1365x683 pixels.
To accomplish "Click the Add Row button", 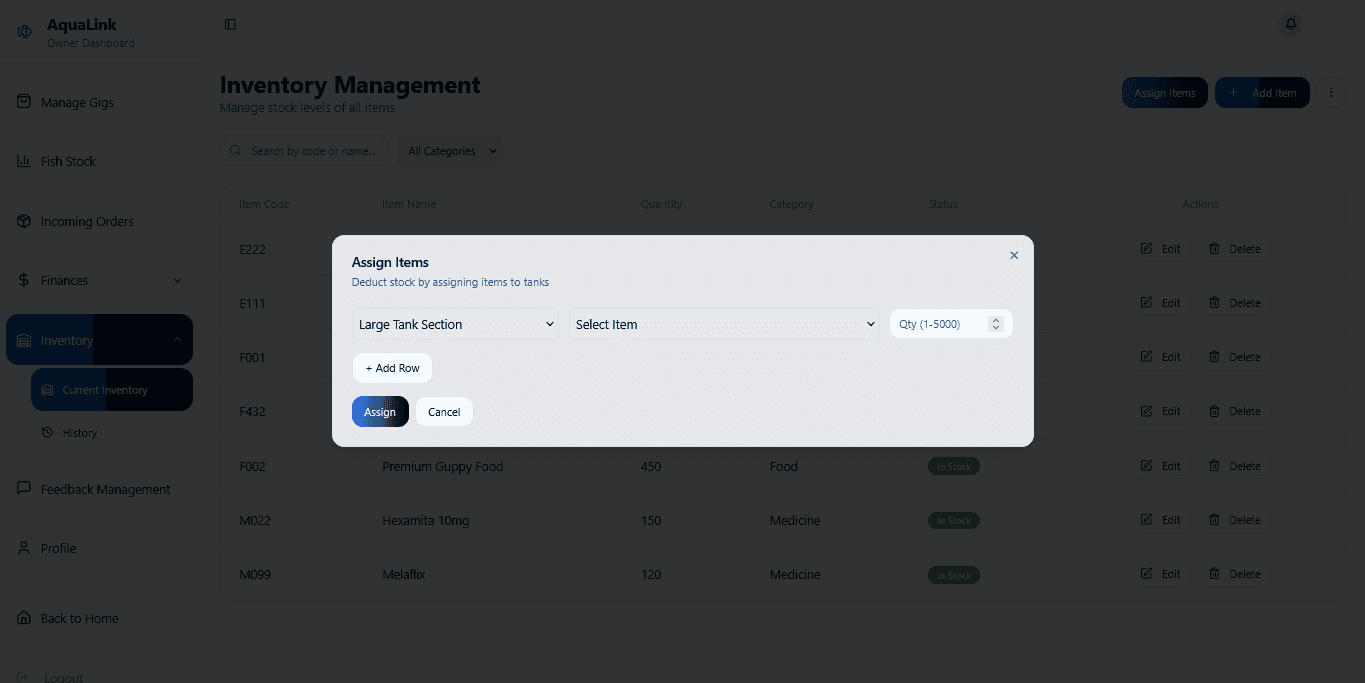I will pyautogui.click(x=392, y=368).
